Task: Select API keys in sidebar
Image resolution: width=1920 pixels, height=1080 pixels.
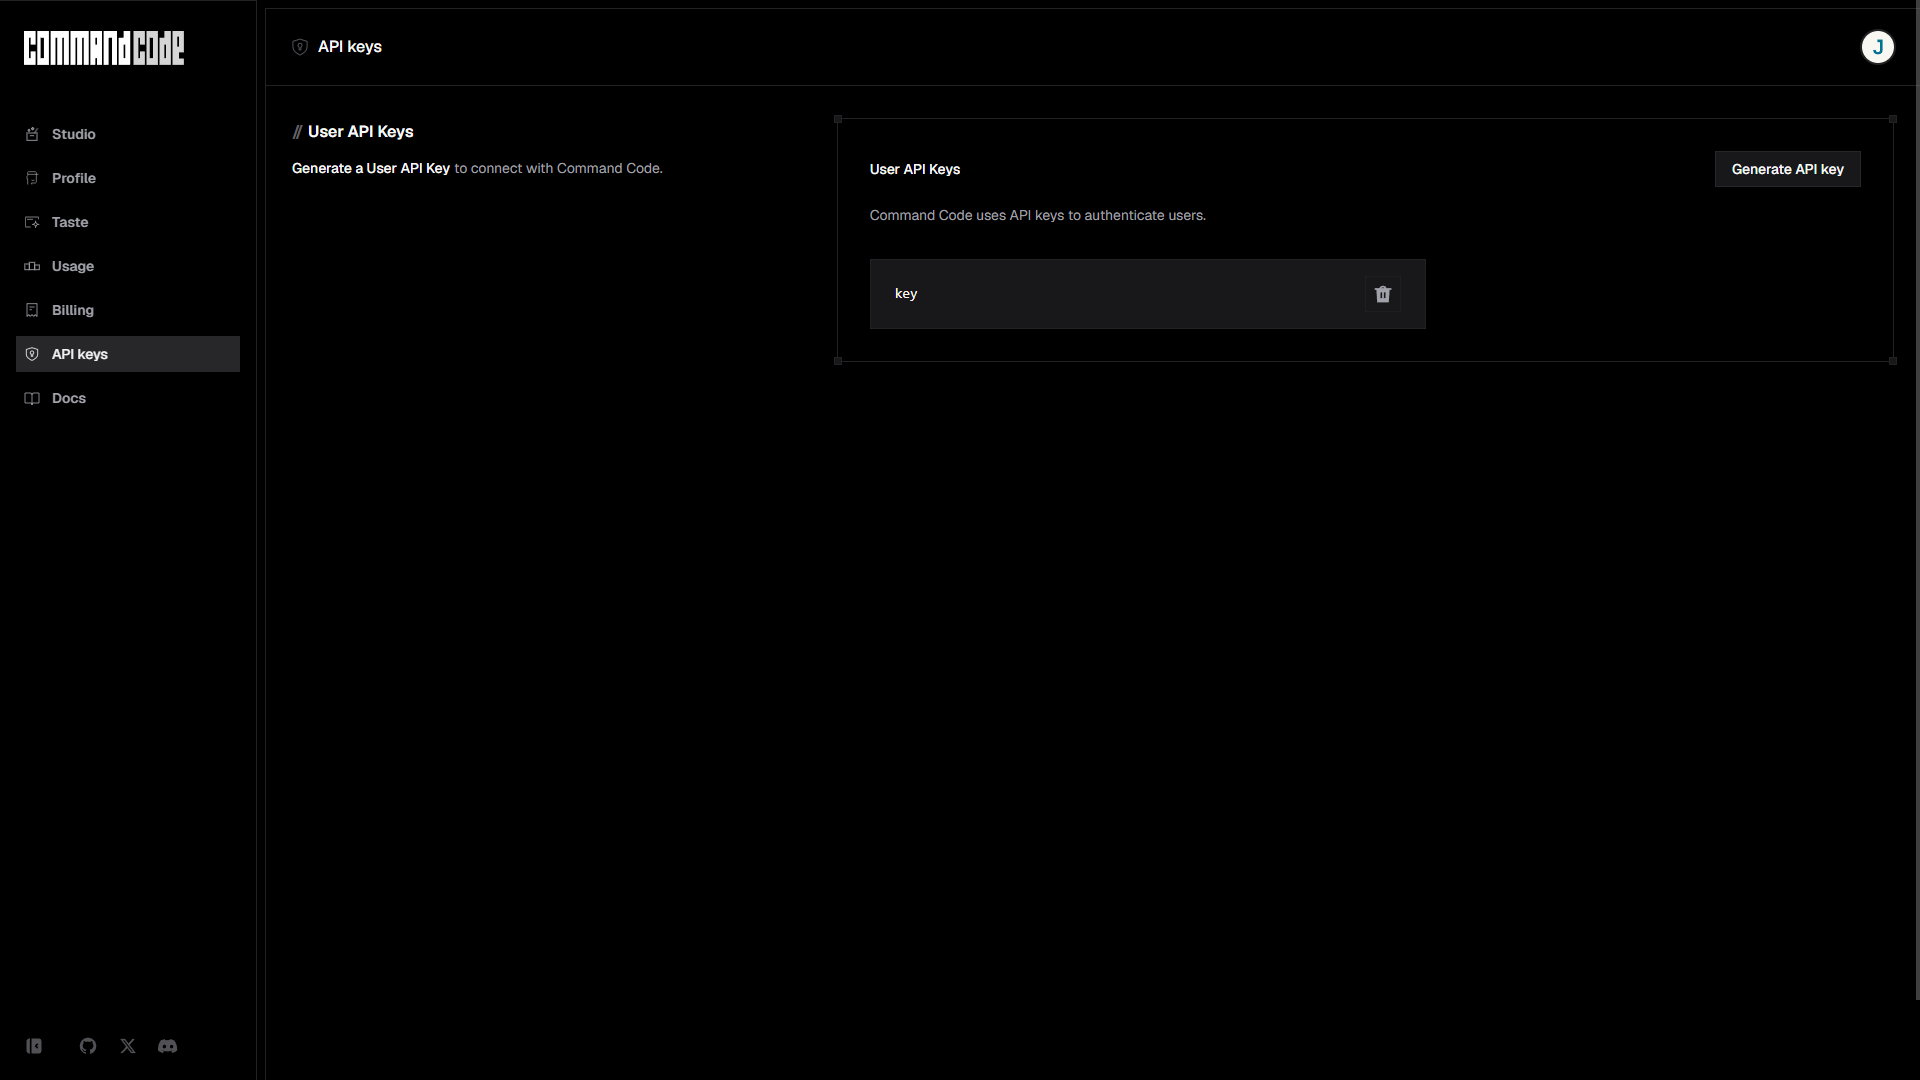Action: tap(128, 354)
